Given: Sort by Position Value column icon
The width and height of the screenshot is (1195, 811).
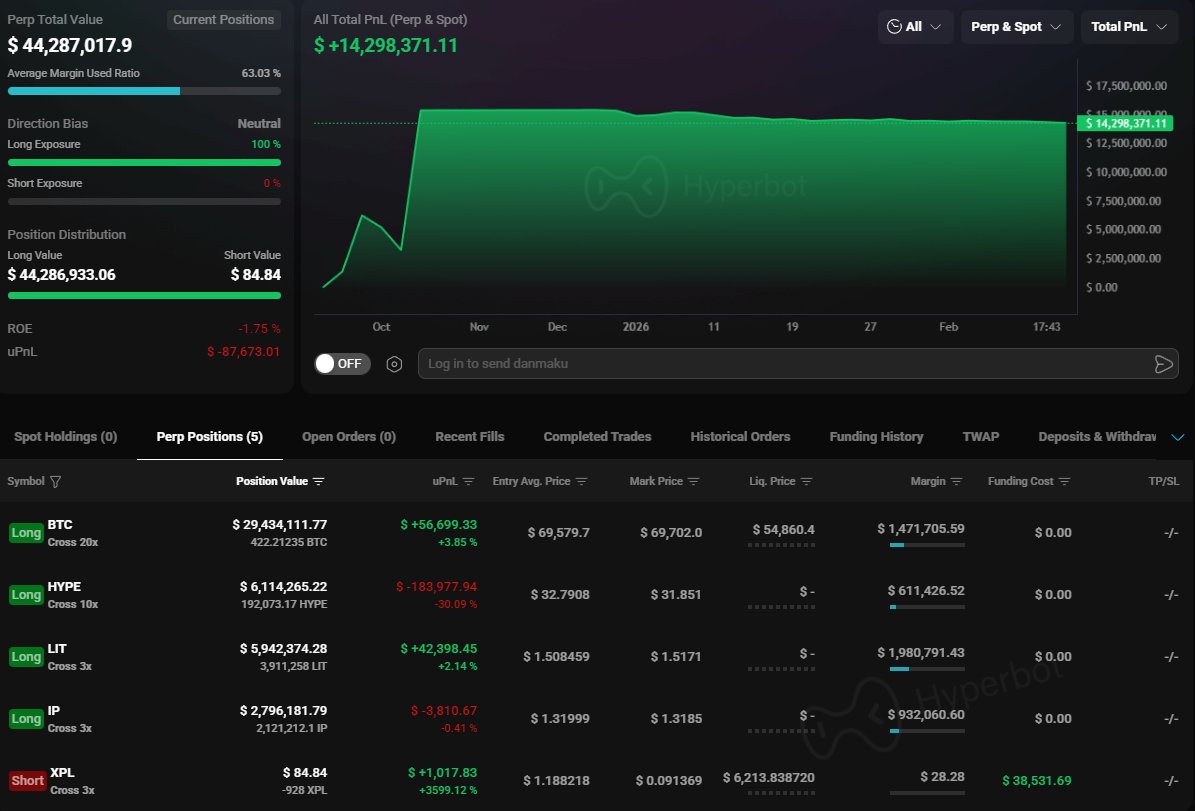Looking at the screenshot, I should tap(319, 482).
